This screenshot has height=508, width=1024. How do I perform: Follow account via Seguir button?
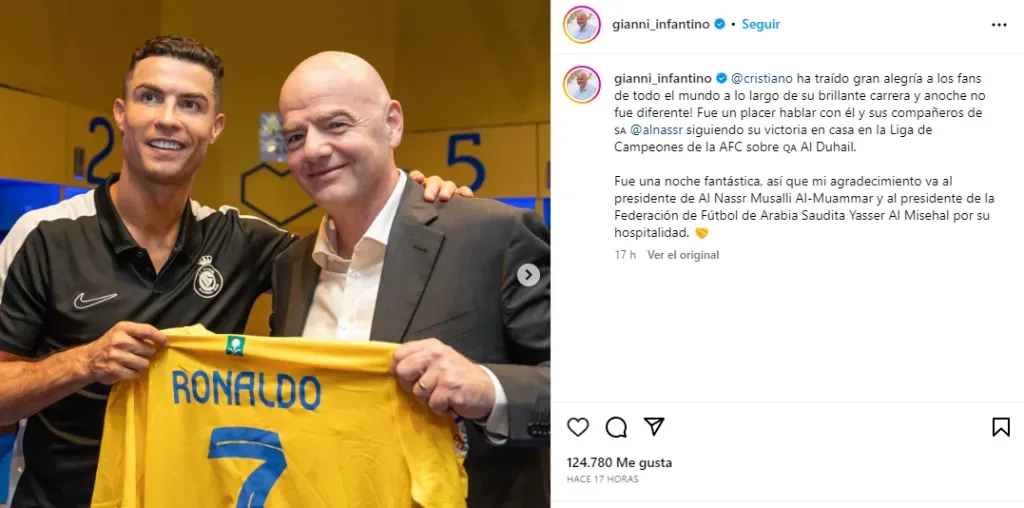[x=761, y=24]
